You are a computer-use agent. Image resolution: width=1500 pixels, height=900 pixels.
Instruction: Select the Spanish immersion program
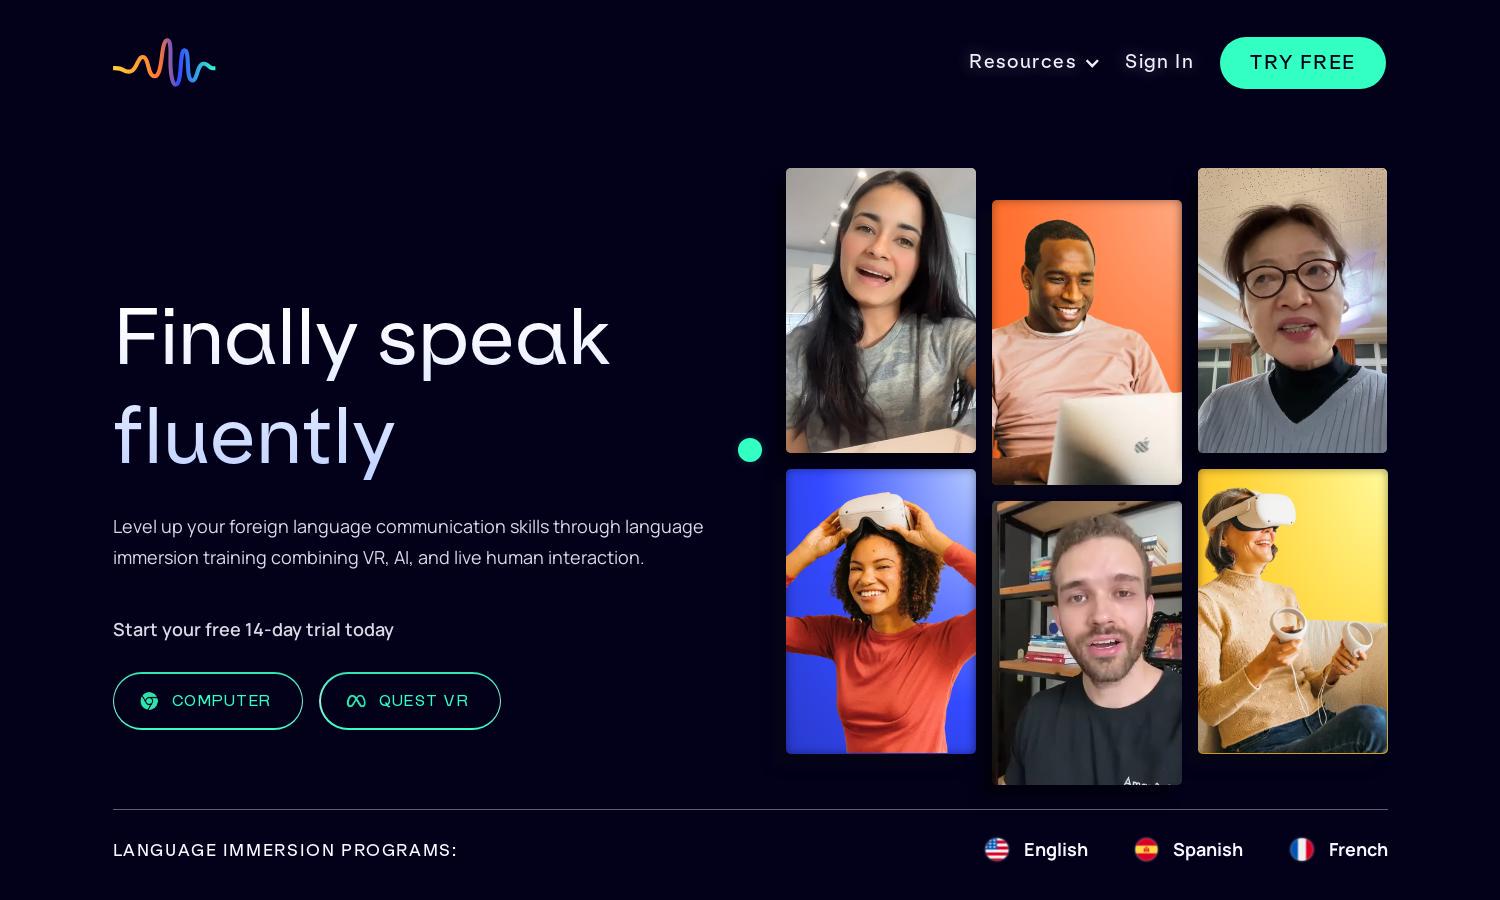[1188, 850]
